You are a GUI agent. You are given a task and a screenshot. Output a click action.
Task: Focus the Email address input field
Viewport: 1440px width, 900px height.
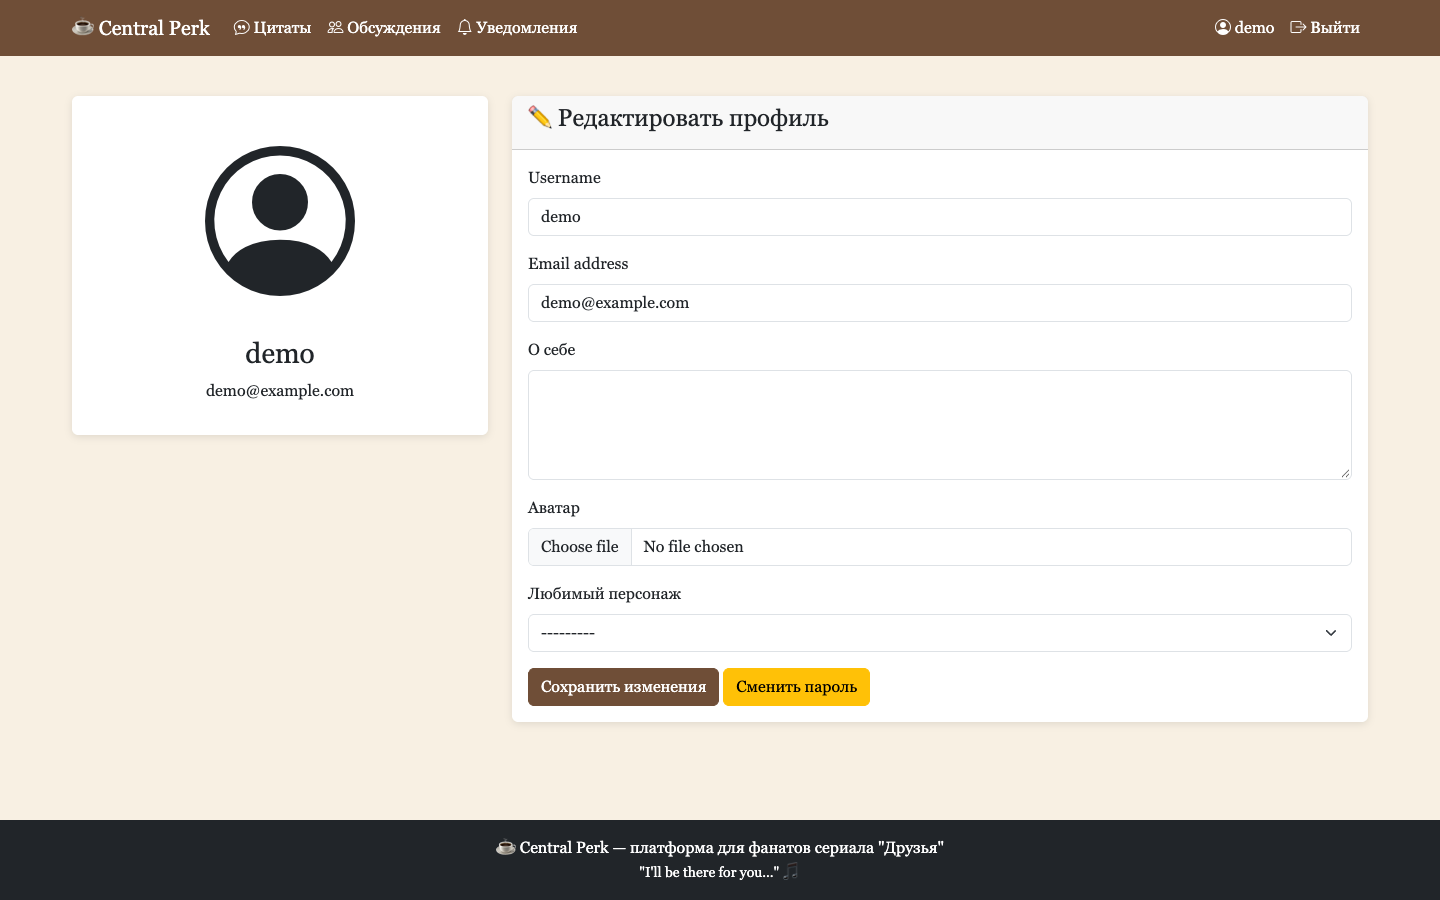tap(940, 303)
